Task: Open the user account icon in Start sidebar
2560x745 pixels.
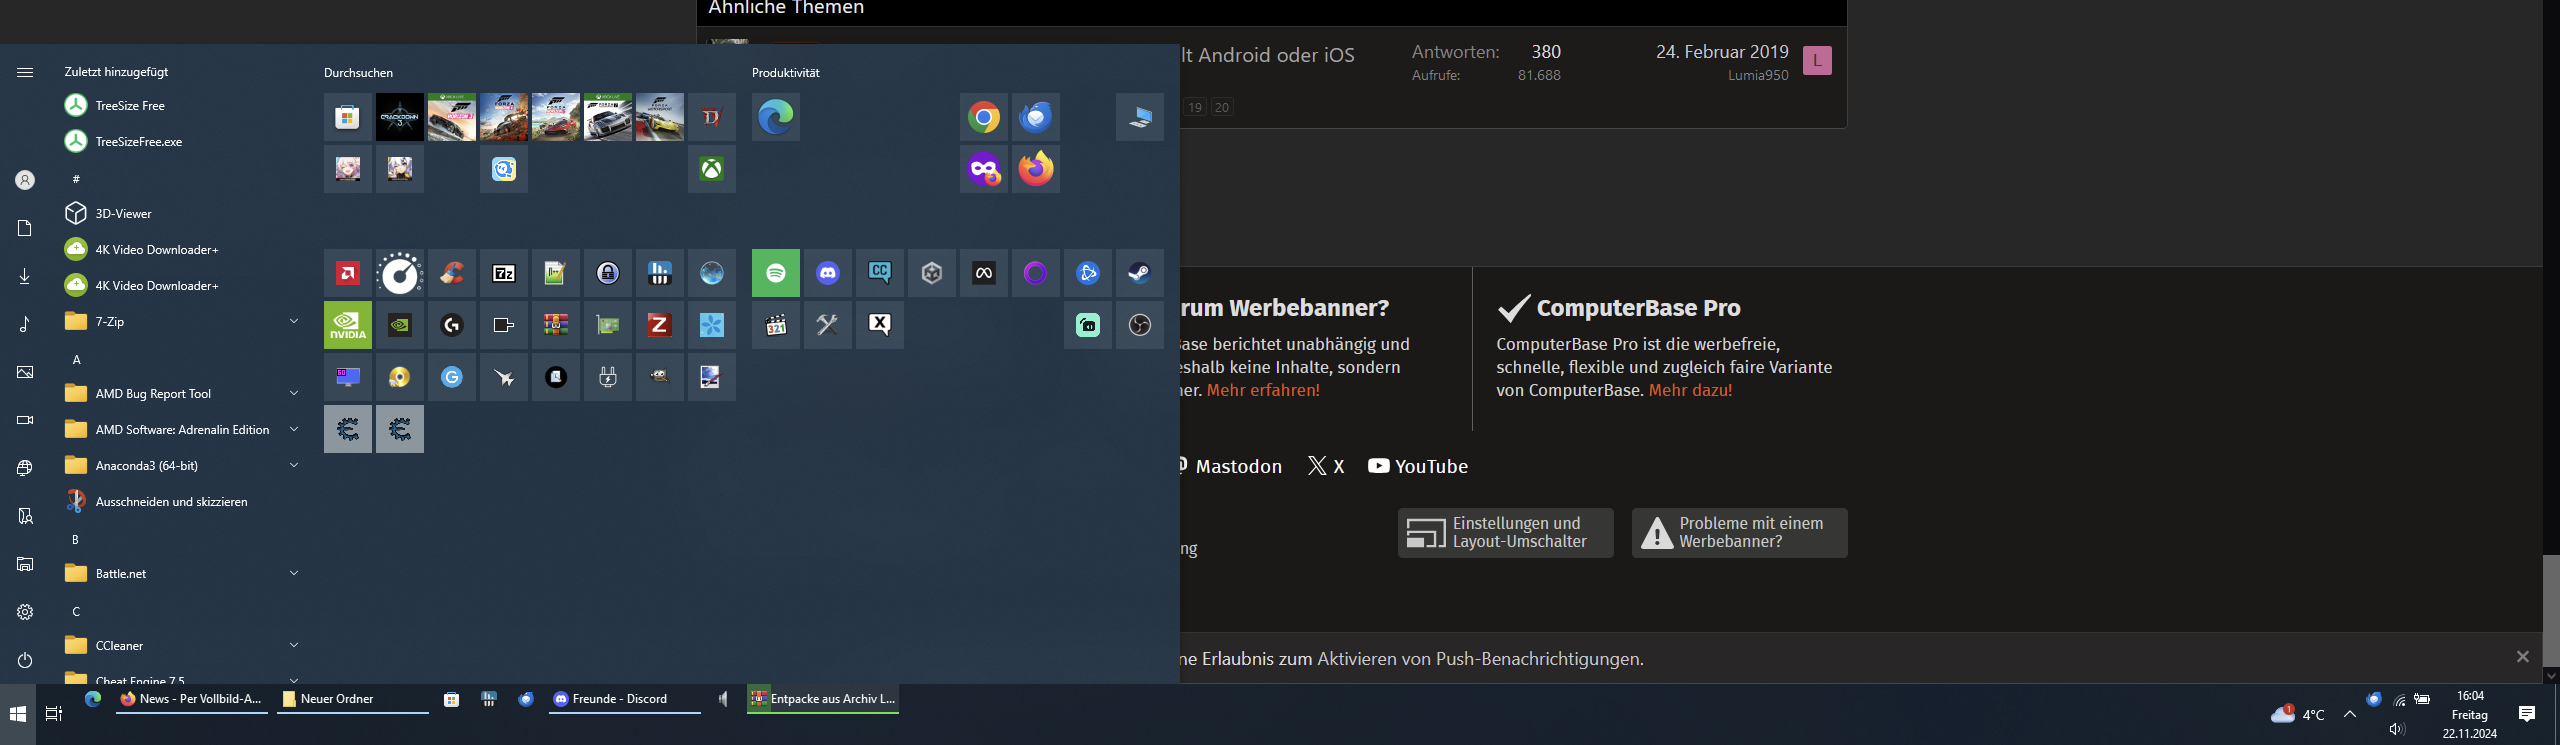Action: point(25,180)
